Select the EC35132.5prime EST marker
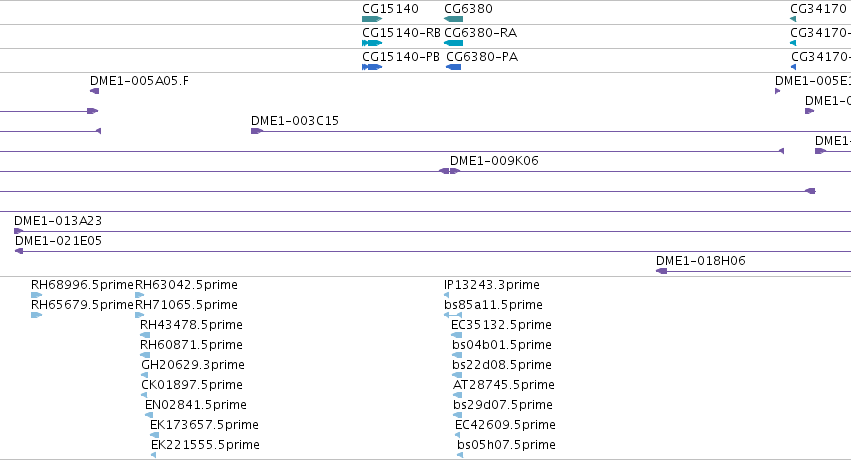Viewport: 851px width, 460px height. 456,335
